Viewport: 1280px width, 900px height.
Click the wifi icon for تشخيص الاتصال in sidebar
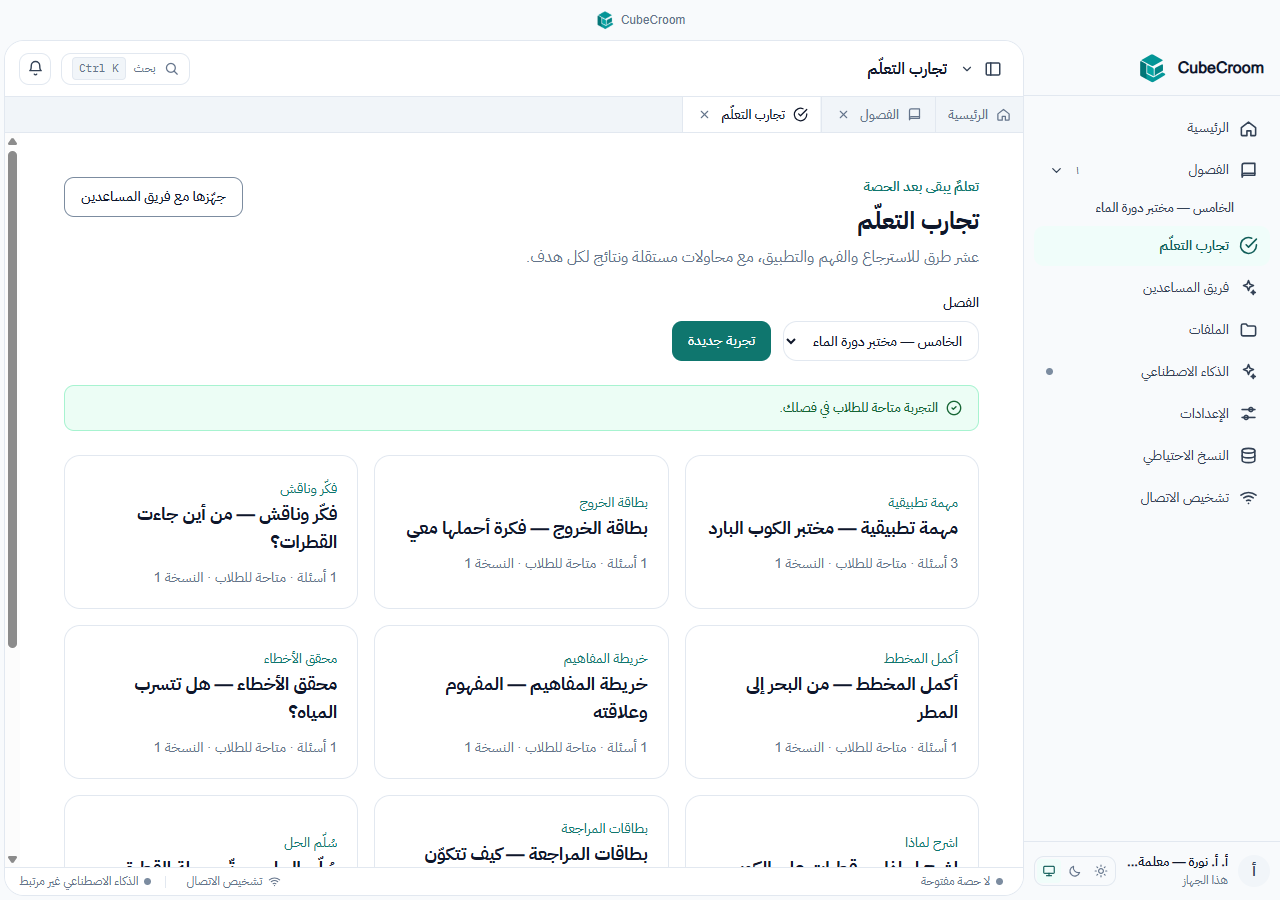pos(1248,497)
